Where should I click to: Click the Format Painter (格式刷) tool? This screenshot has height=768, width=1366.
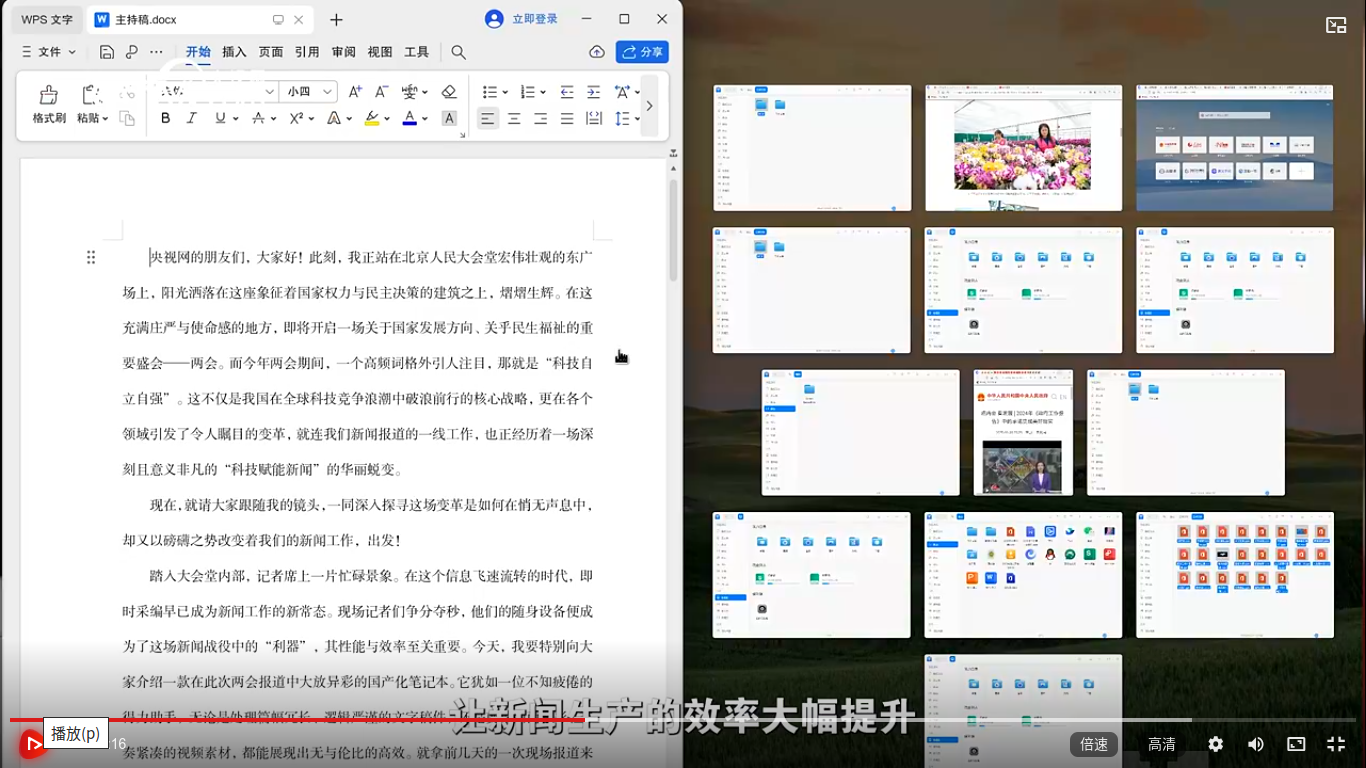(48, 104)
